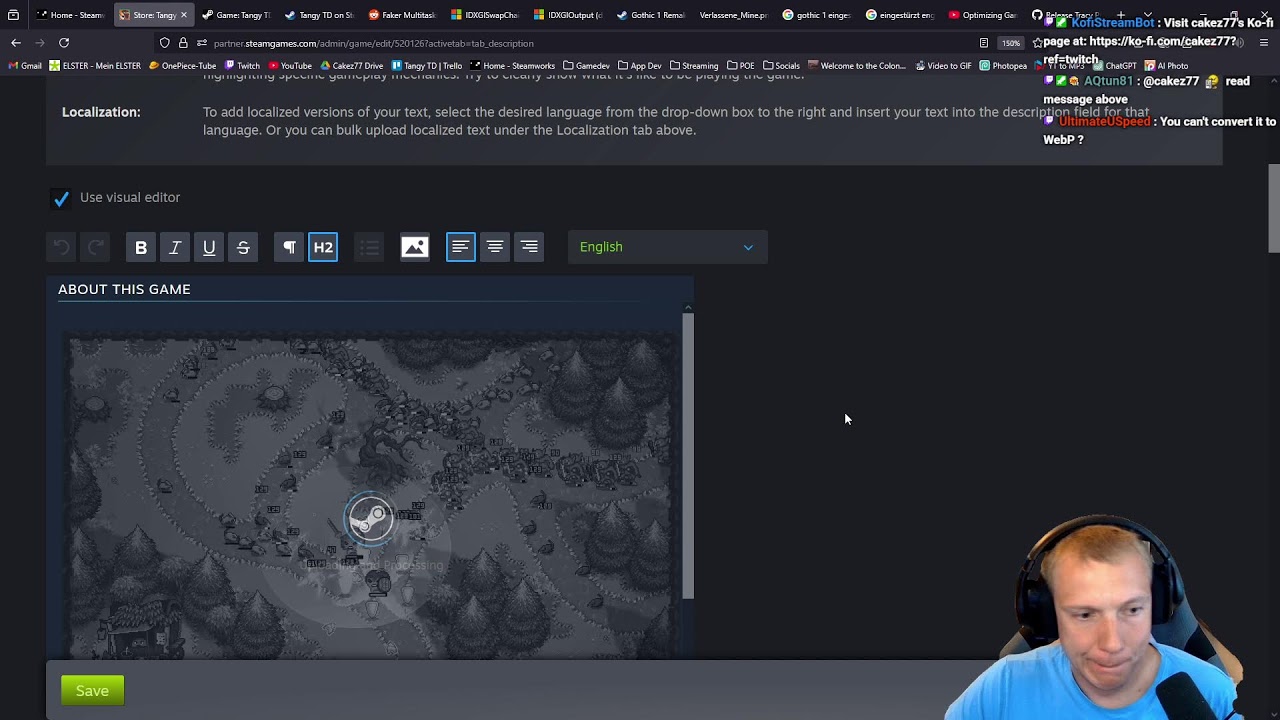The height and width of the screenshot is (720, 1280).
Task: Switch to Faker Multitask tab
Action: (402, 15)
